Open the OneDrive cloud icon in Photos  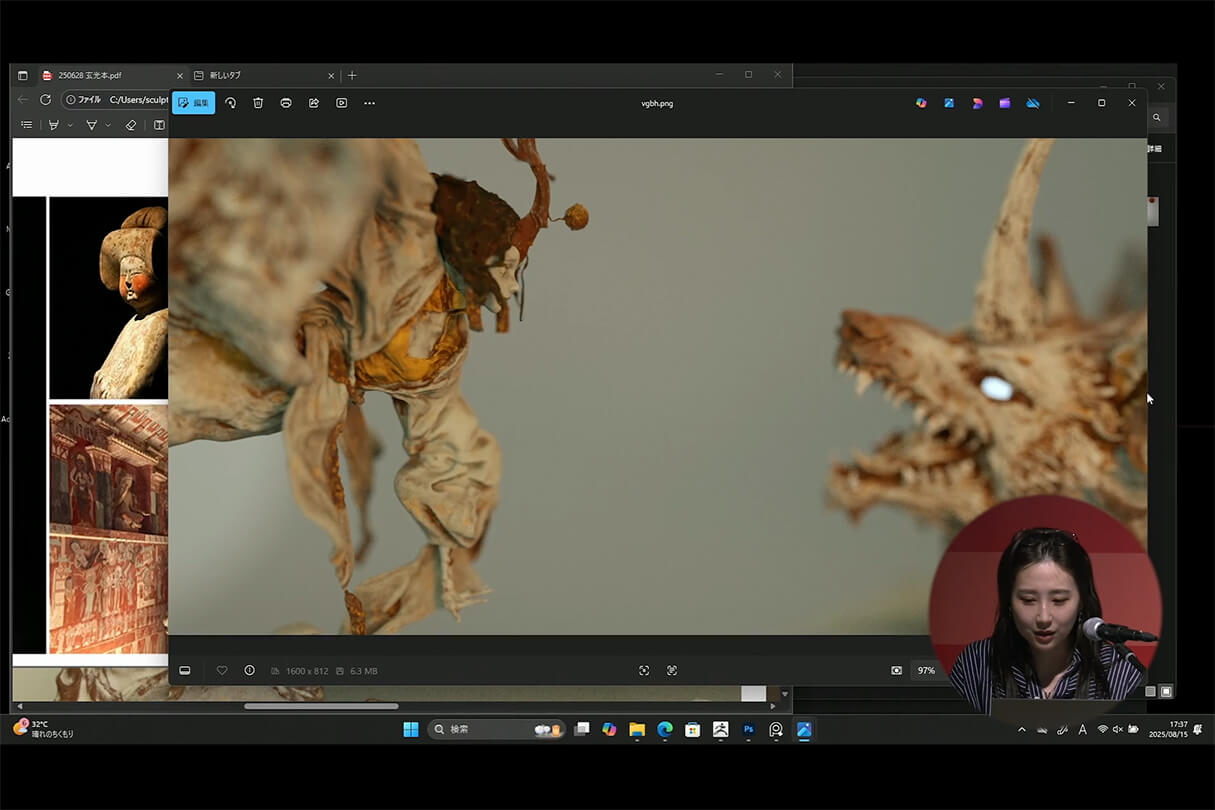[x=1033, y=103]
